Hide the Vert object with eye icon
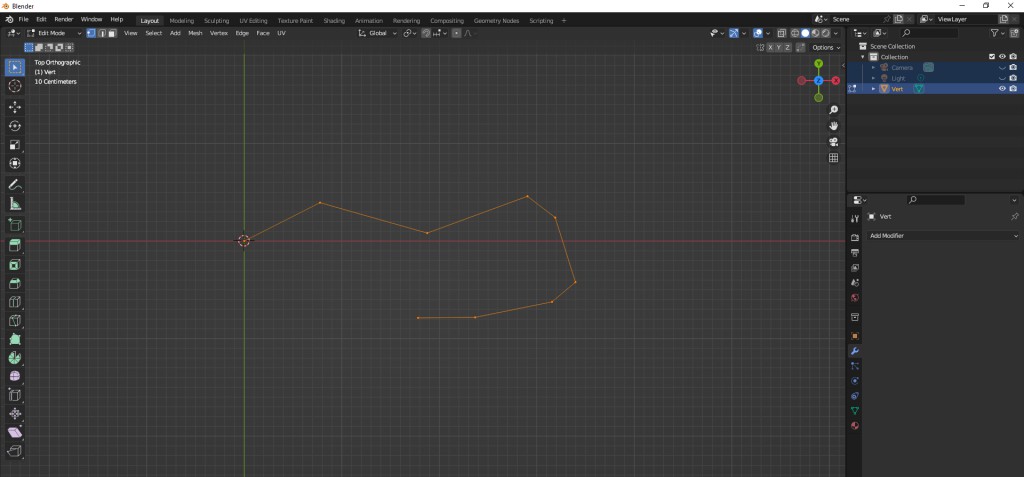Viewport: 1024px width, 477px height. (x=1002, y=88)
